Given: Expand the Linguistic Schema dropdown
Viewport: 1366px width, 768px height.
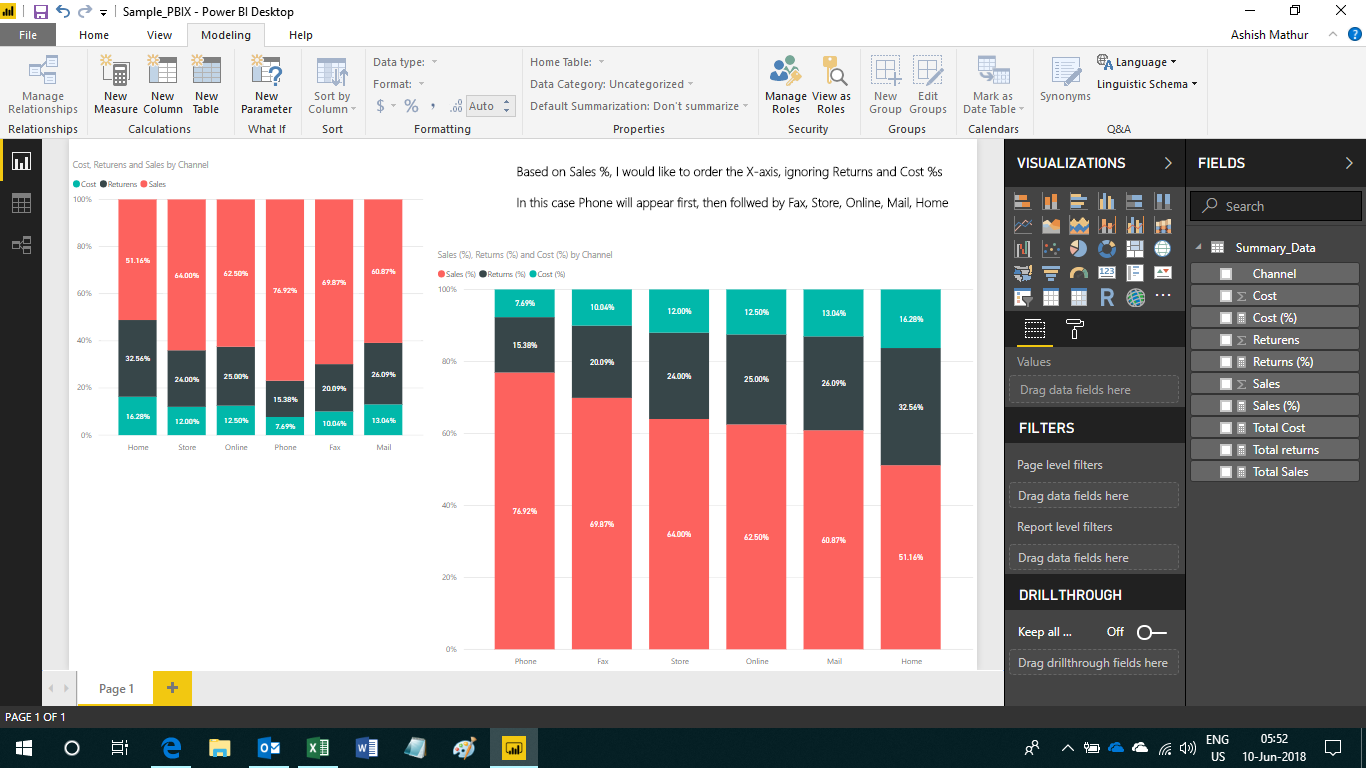Looking at the screenshot, I should coord(1147,84).
